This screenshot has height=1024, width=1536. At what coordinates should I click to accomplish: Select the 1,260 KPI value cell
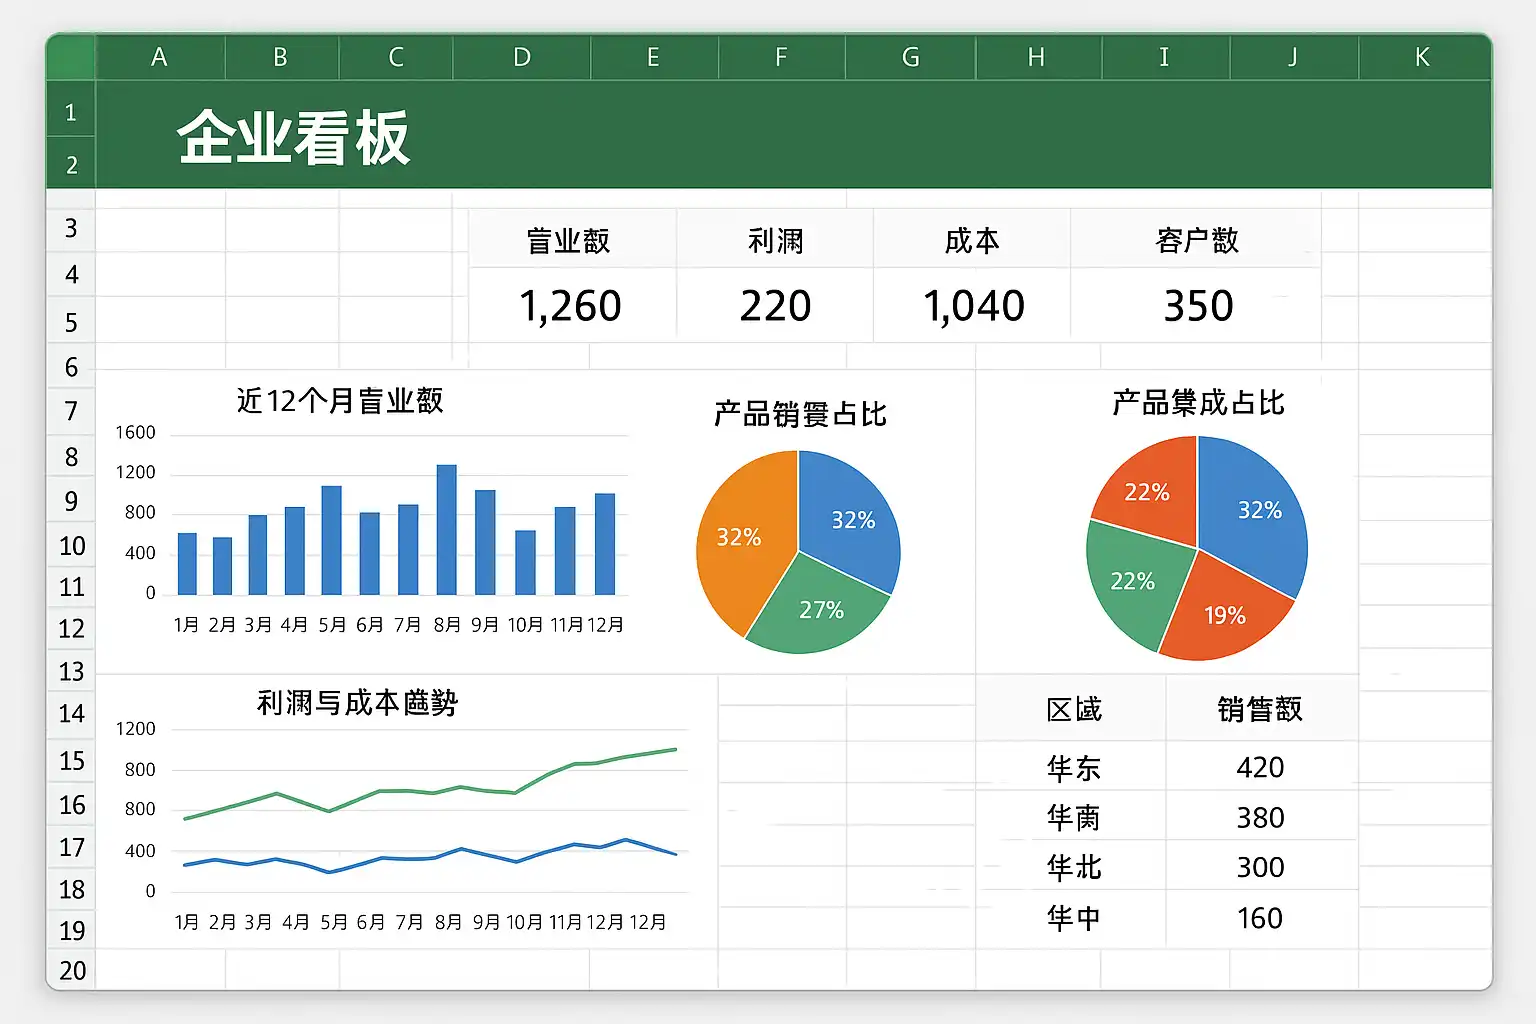coord(570,306)
